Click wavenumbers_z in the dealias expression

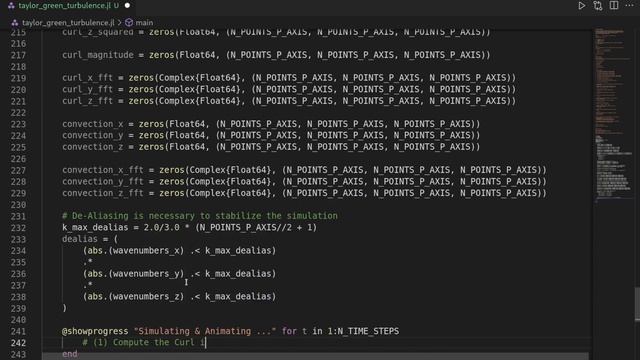coord(146,296)
